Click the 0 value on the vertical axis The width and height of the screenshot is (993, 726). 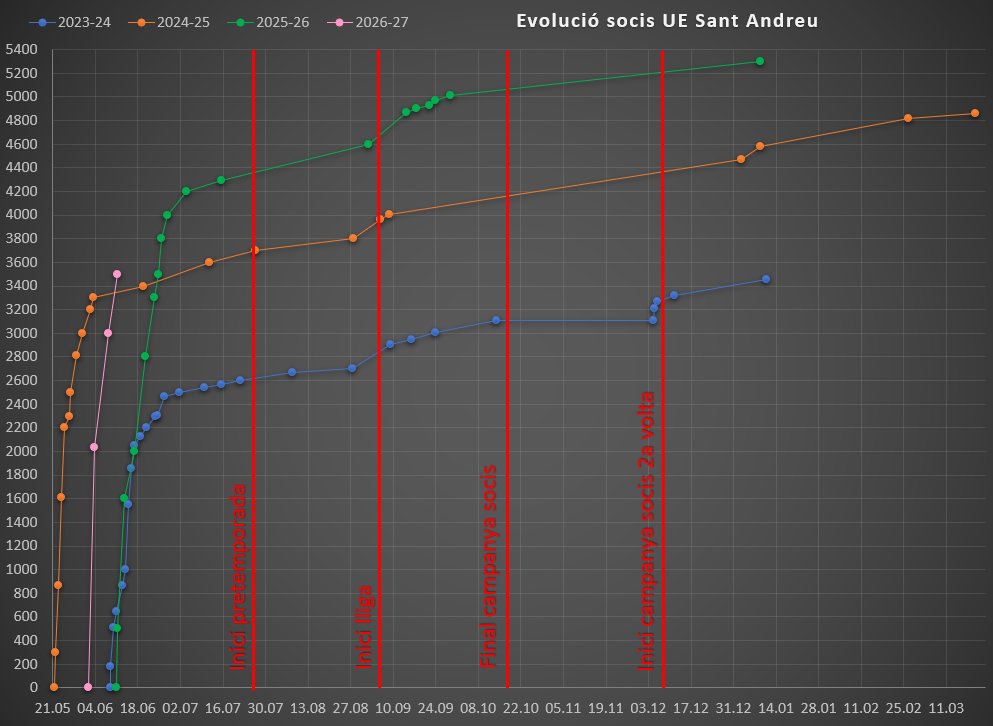(34, 687)
